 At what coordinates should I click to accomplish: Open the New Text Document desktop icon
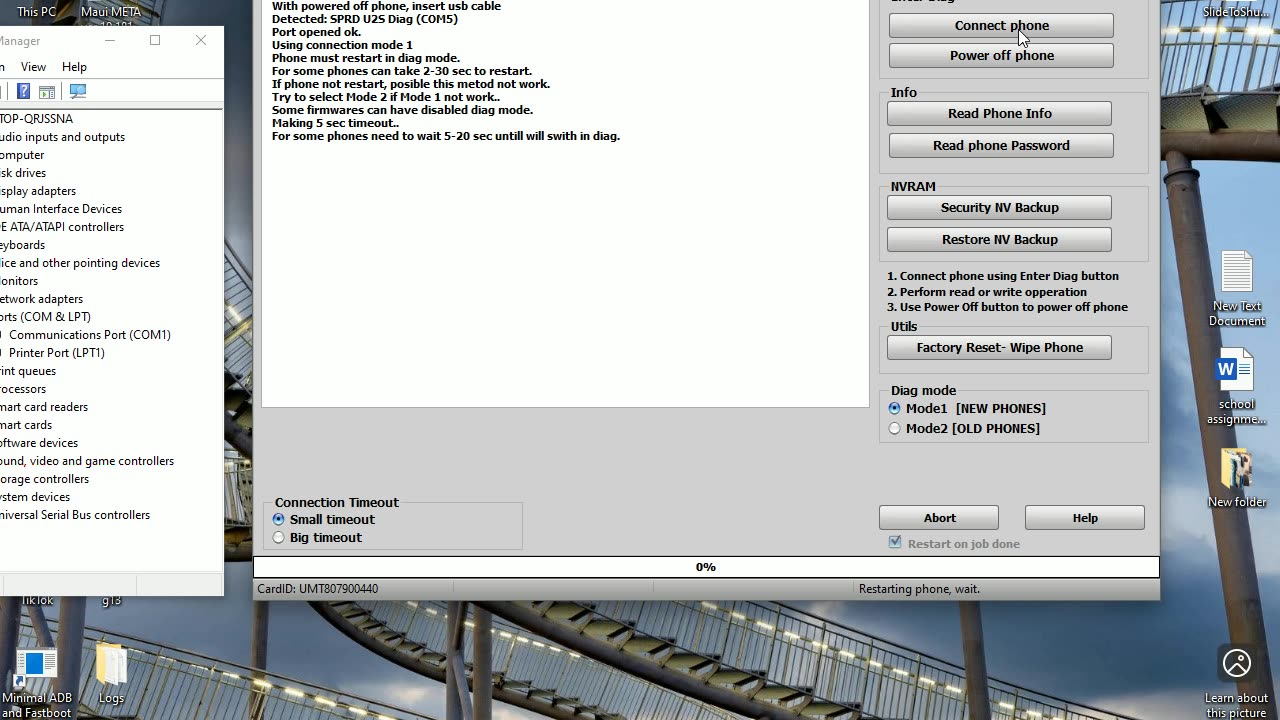1237,289
